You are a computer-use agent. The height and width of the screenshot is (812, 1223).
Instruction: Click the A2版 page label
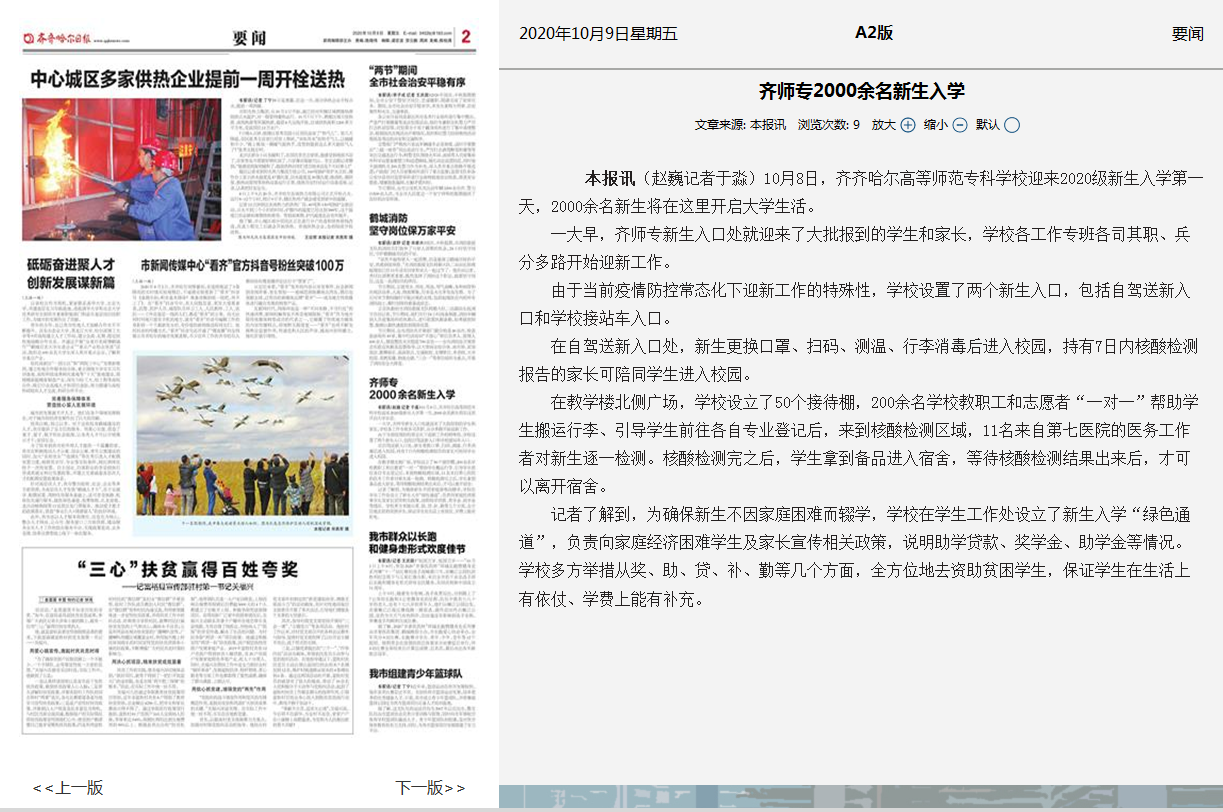point(873,33)
